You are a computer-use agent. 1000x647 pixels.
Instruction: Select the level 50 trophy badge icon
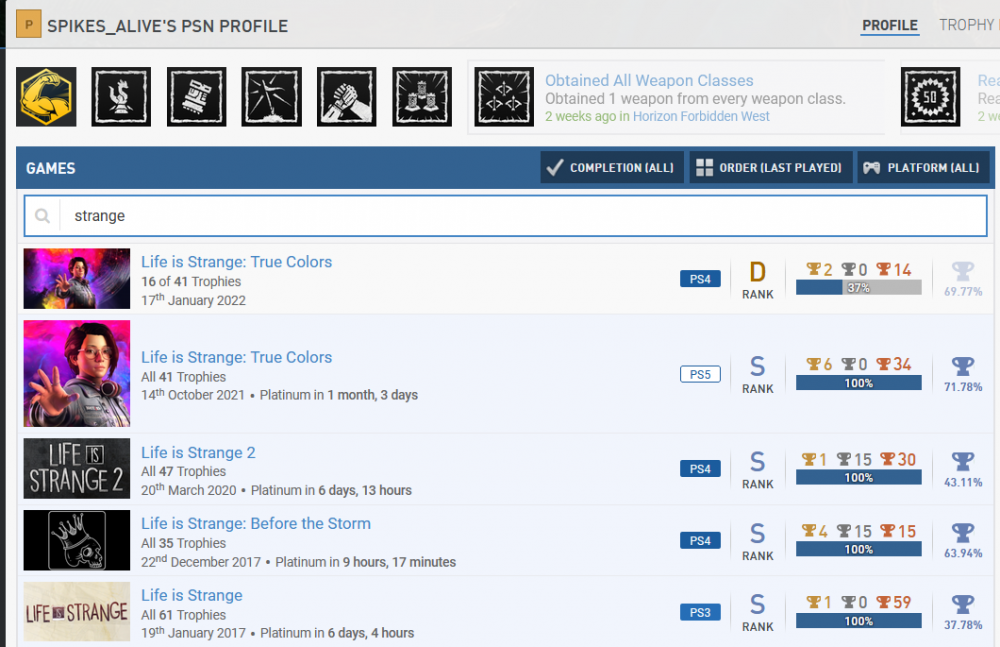(930, 97)
